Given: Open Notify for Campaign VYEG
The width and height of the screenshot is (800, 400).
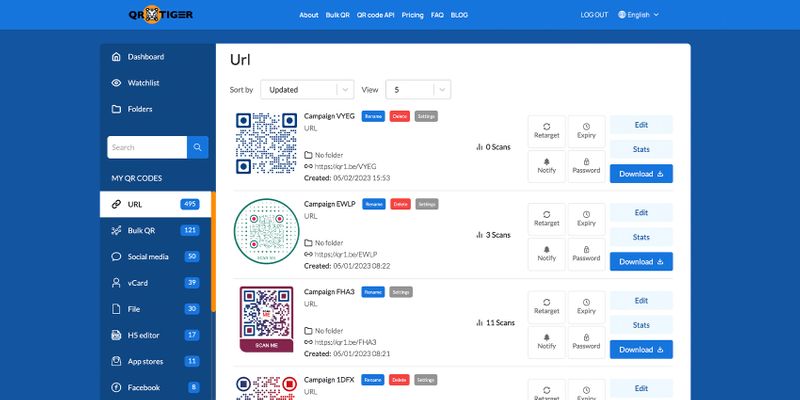Looking at the screenshot, I should point(546,166).
